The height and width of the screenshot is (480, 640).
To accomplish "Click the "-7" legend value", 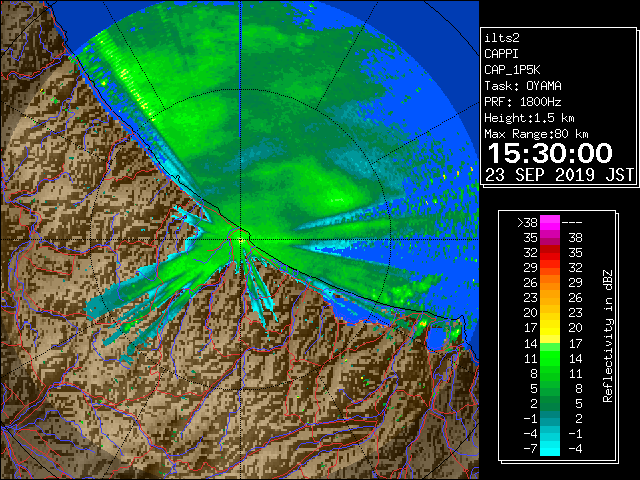I will click(x=530, y=449).
